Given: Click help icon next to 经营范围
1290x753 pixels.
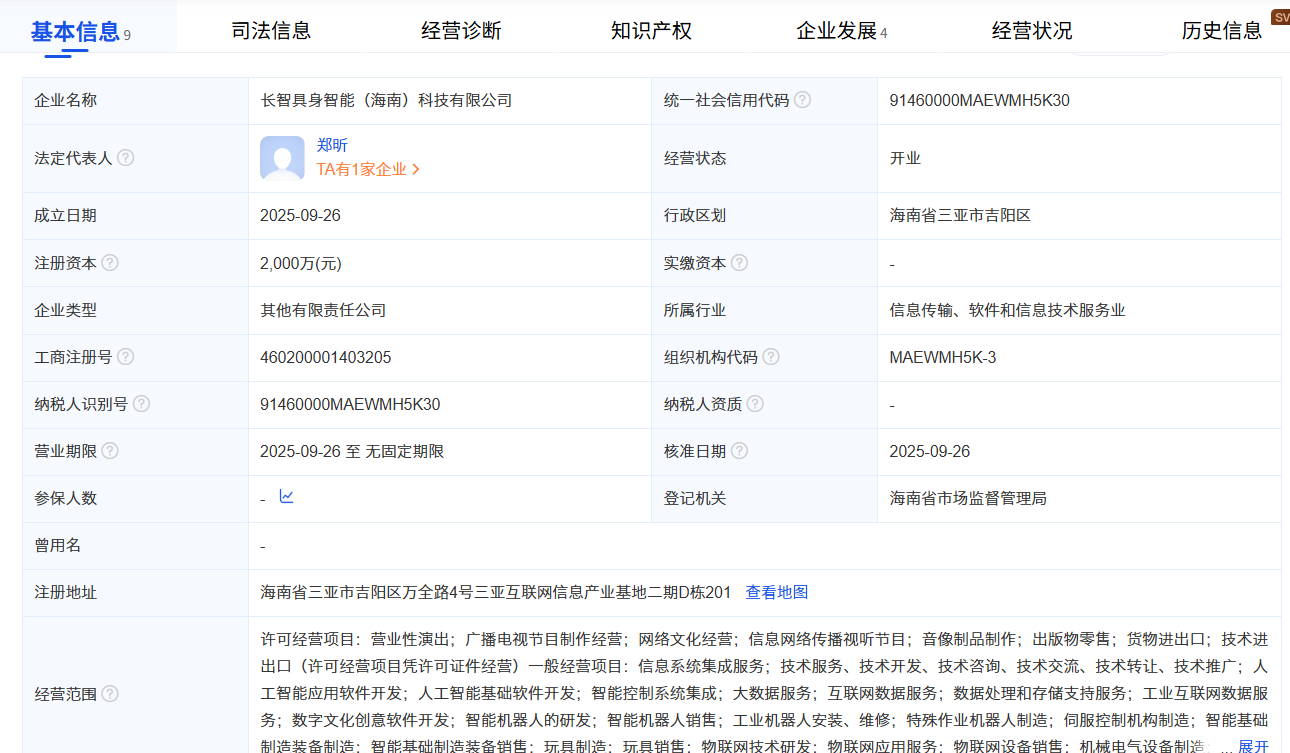Looking at the screenshot, I should tap(110, 692).
